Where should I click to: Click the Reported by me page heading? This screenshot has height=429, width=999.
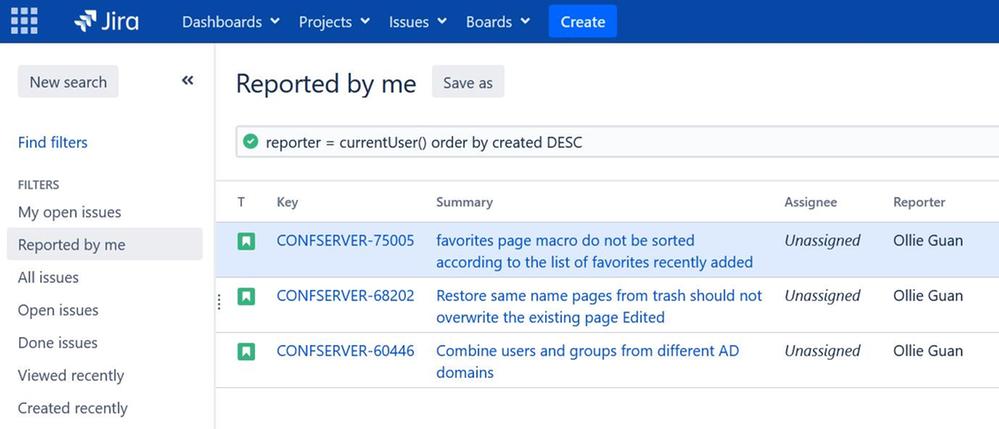pyautogui.click(x=326, y=84)
